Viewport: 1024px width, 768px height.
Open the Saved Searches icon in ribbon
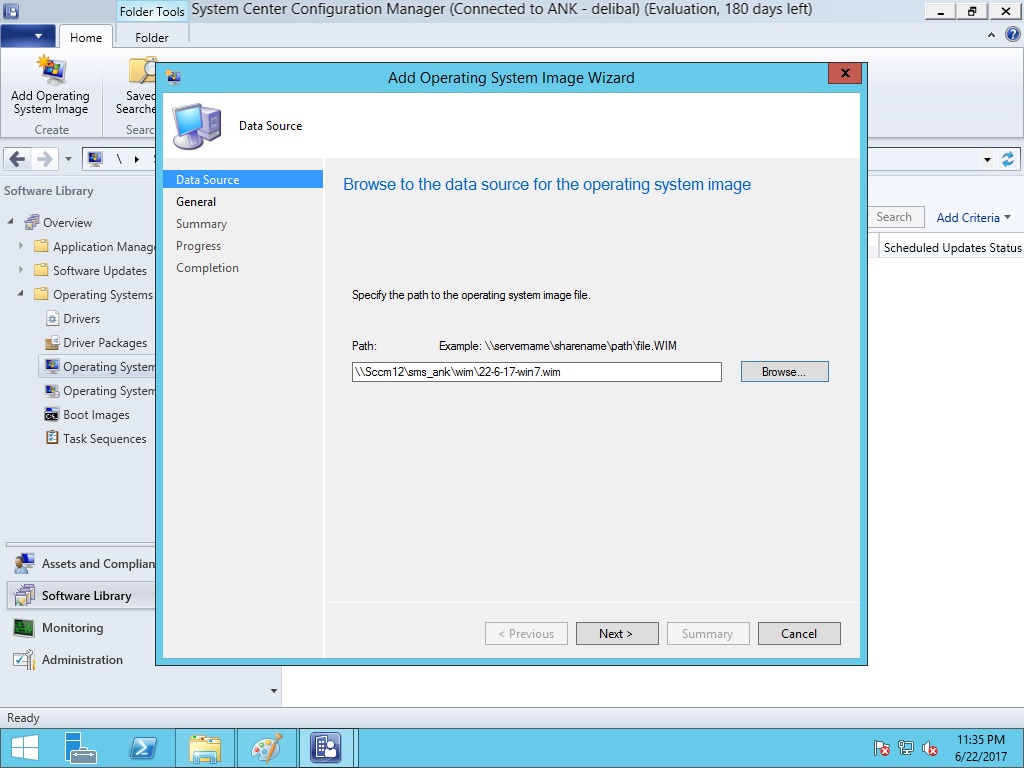coord(142,74)
